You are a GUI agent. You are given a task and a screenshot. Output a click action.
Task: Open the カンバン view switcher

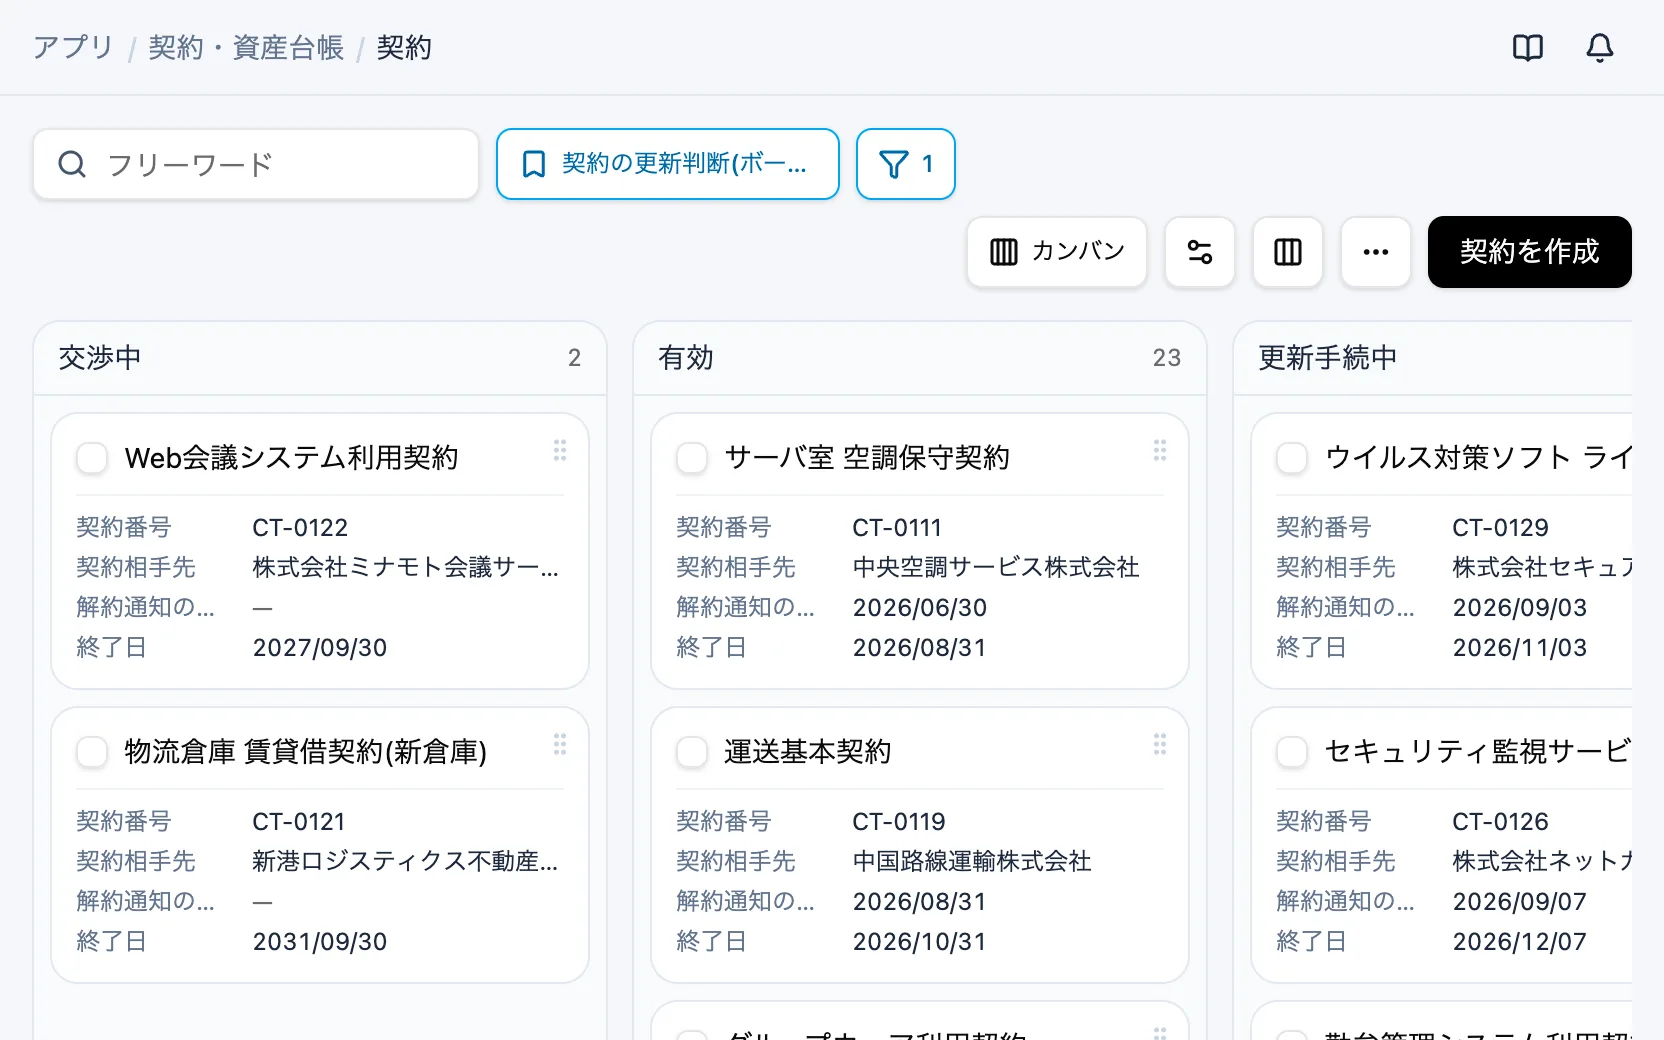pos(1057,252)
